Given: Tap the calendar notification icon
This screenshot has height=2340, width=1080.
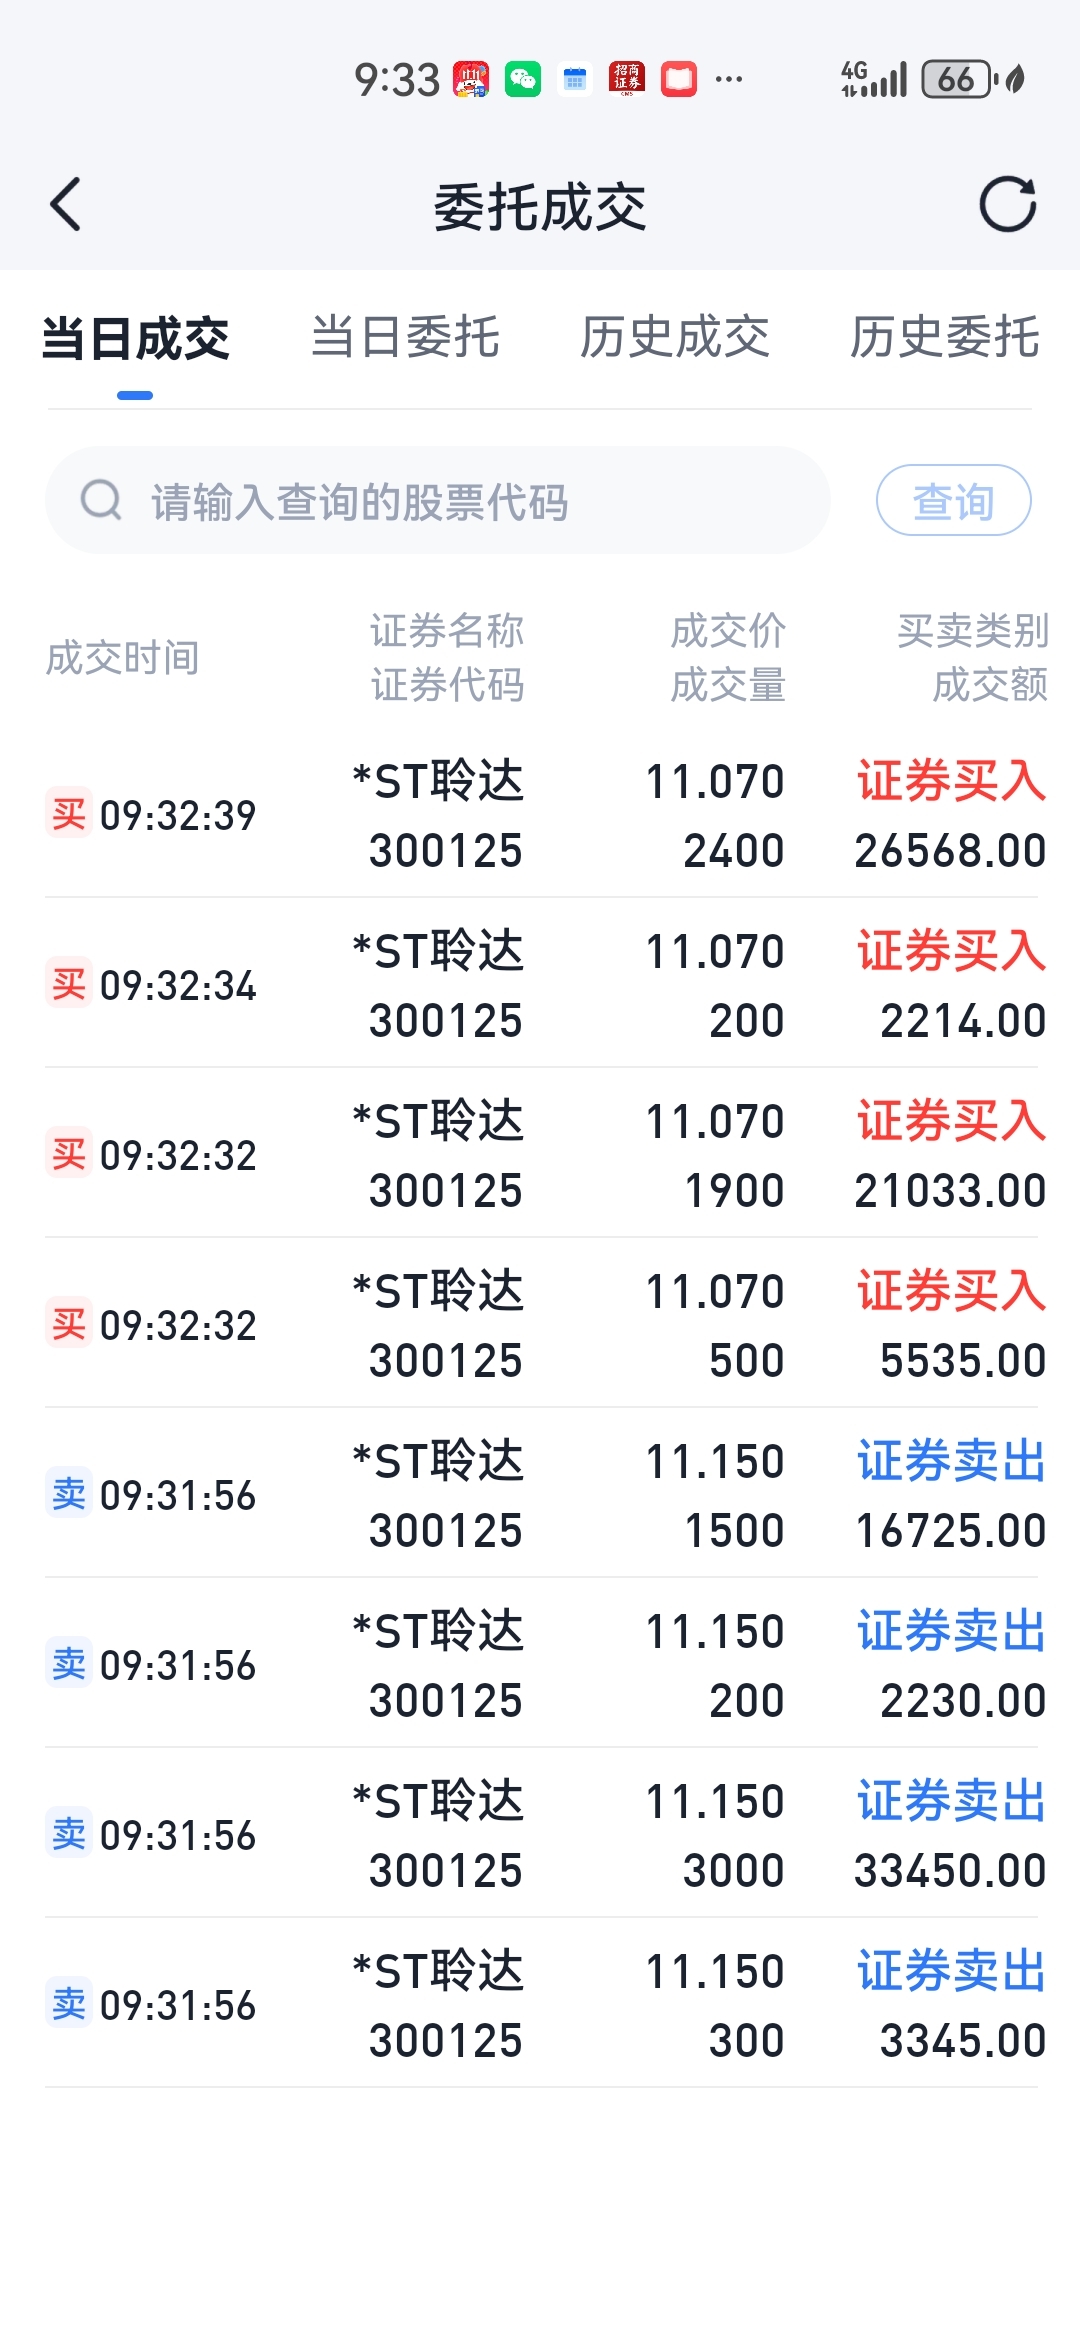Looking at the screenshot, I should pyautogui.click(x=574, y=79).
